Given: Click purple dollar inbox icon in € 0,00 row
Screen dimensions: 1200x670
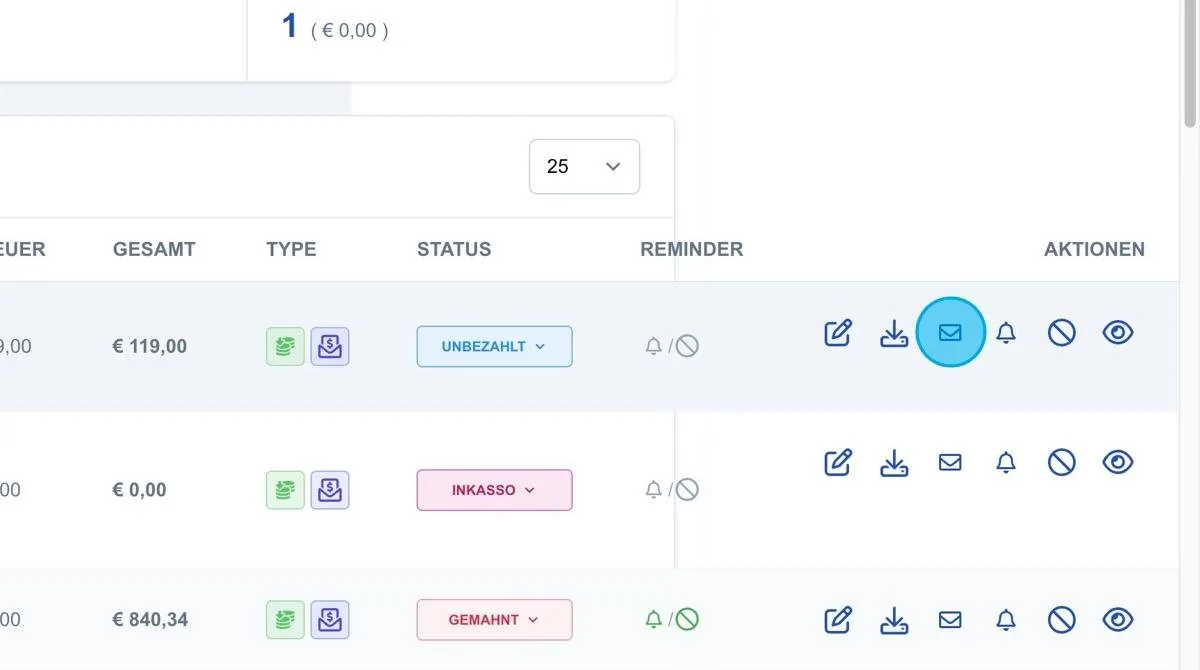Looking at the screenshot, I should tap(330, 490).
